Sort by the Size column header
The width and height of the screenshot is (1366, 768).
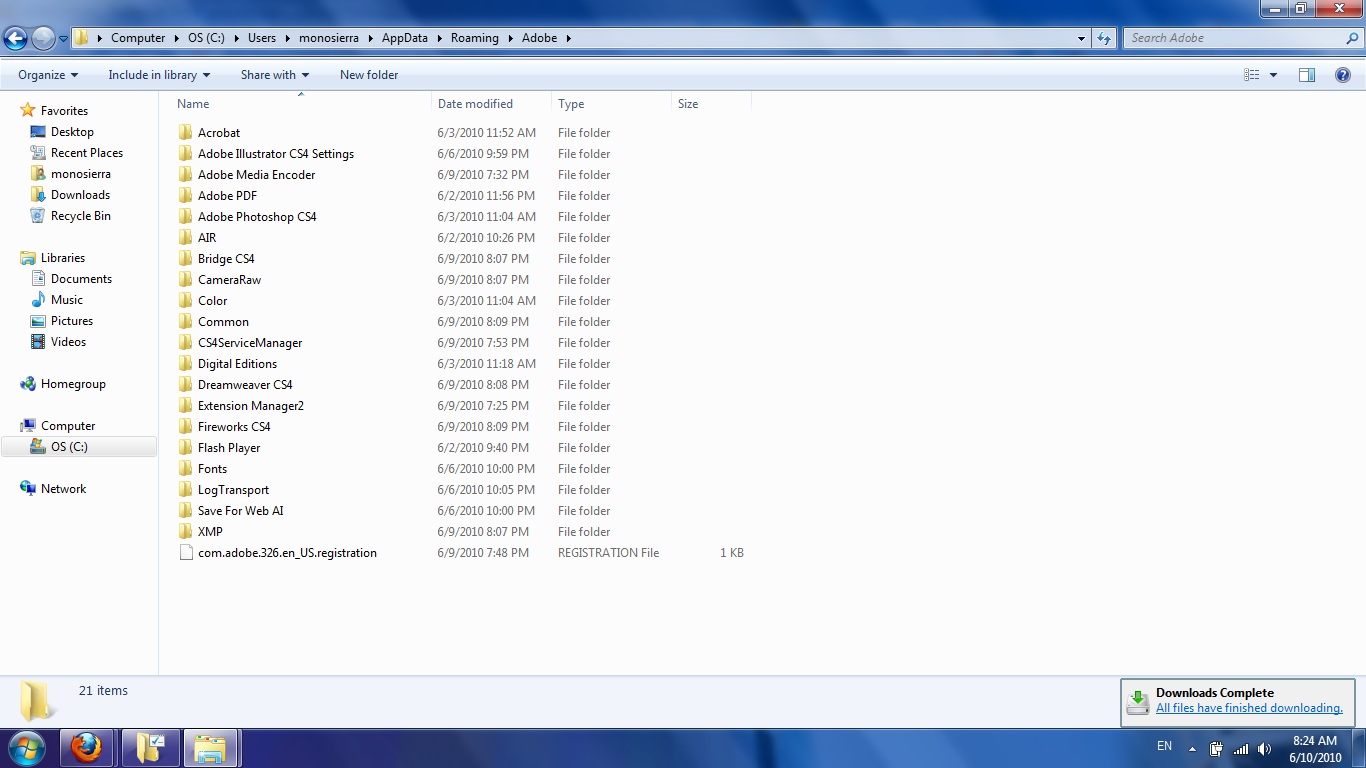(711, 104)
